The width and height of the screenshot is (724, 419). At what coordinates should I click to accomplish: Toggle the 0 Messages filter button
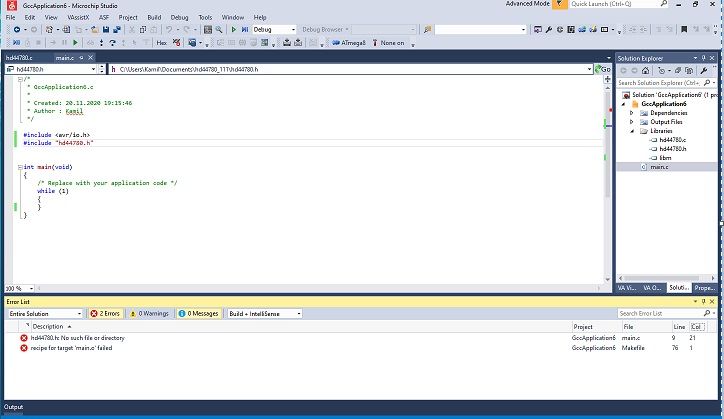pos(199,314)
